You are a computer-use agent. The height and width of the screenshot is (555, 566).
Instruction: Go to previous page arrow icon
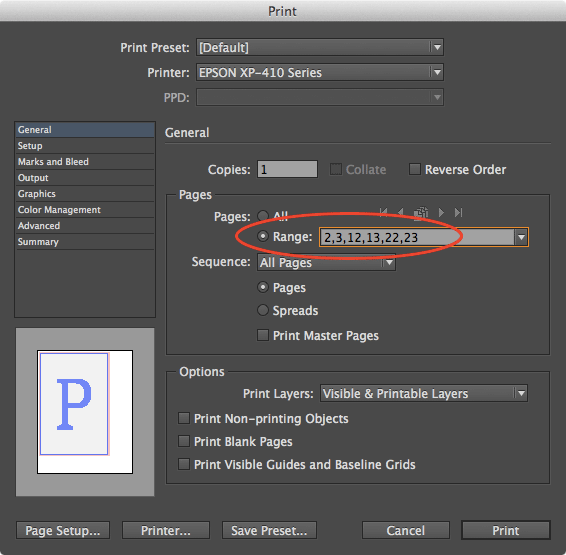(401, 212)
